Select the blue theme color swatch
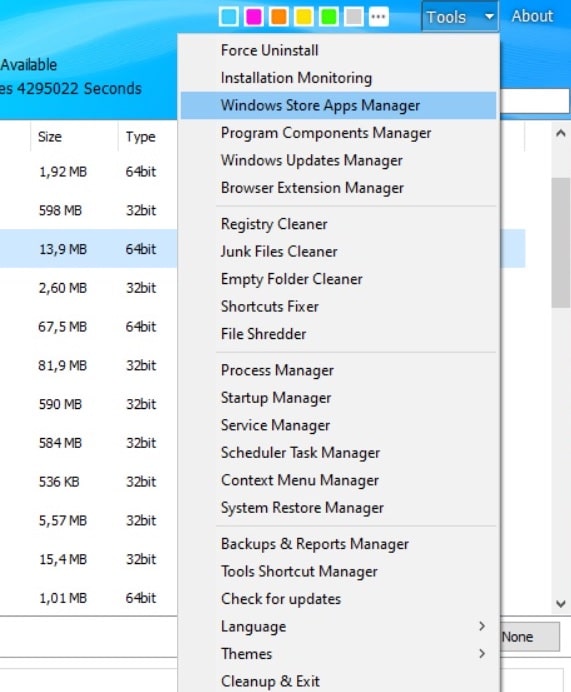The height and width of the screenshot is (692, 571). click(x=229, y=17)
